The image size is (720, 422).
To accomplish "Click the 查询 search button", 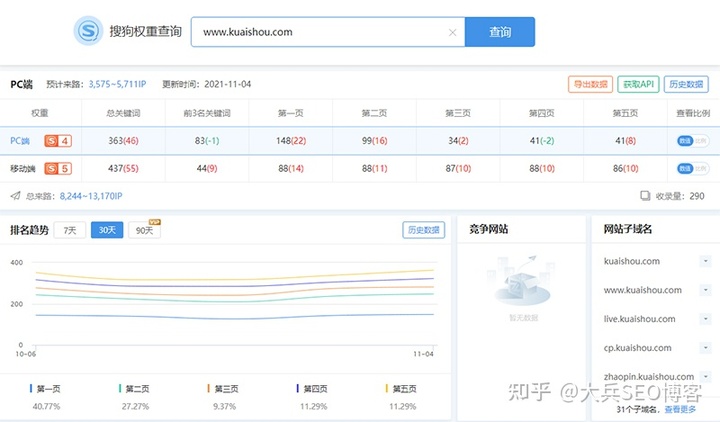I will [500, 32].
